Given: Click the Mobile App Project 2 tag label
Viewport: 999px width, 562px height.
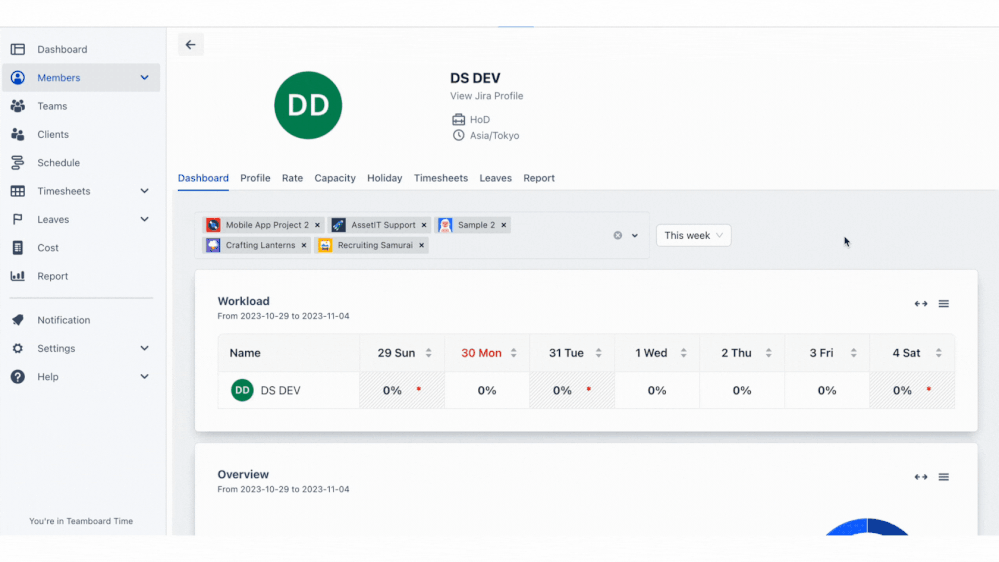Looking at the screenshot, I should [x=267, y=225].
